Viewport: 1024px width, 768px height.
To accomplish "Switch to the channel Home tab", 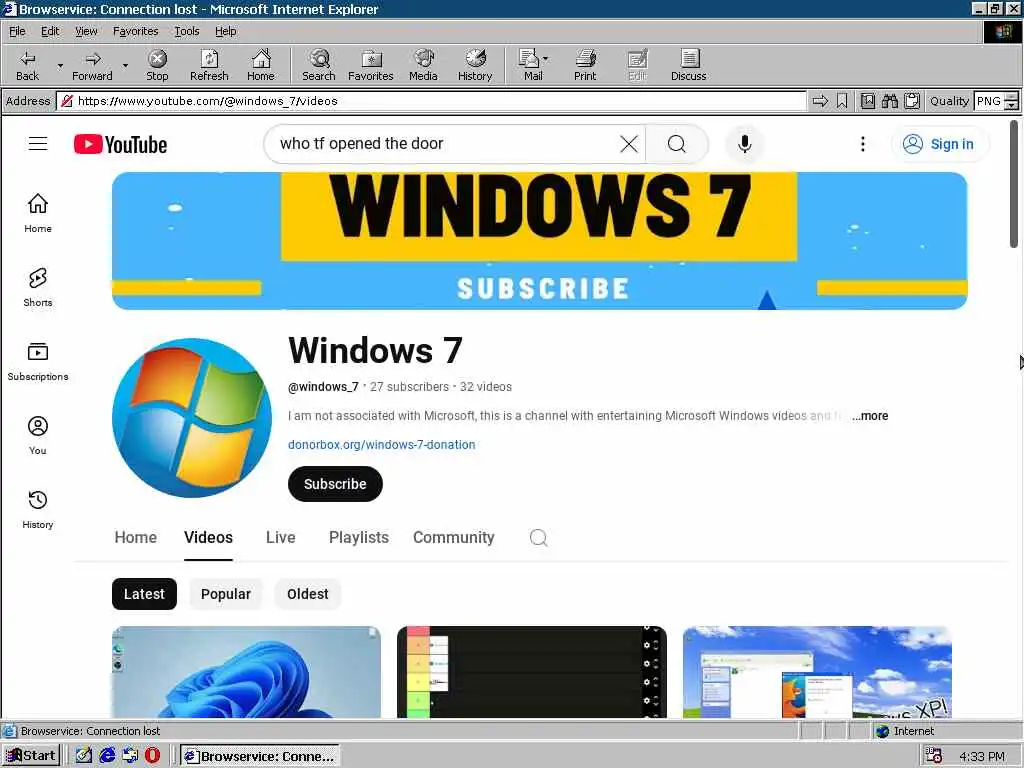I will point(136,537).
